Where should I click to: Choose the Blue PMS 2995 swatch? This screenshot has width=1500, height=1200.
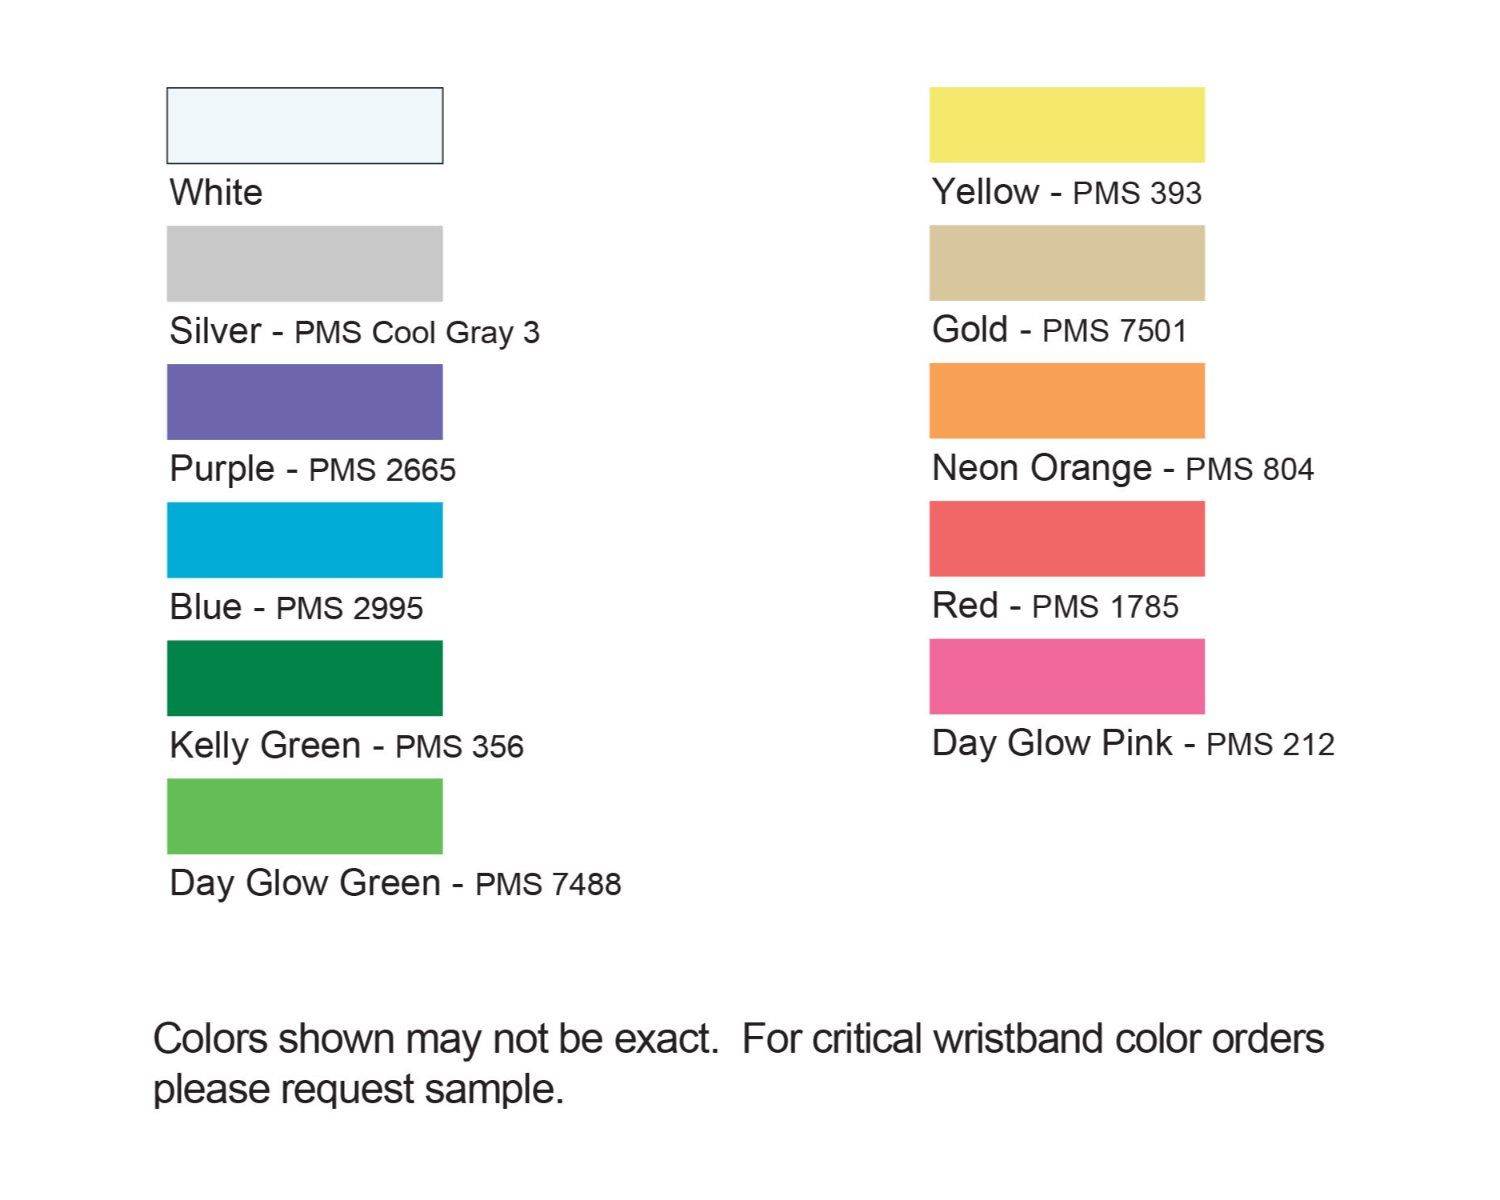305,539
